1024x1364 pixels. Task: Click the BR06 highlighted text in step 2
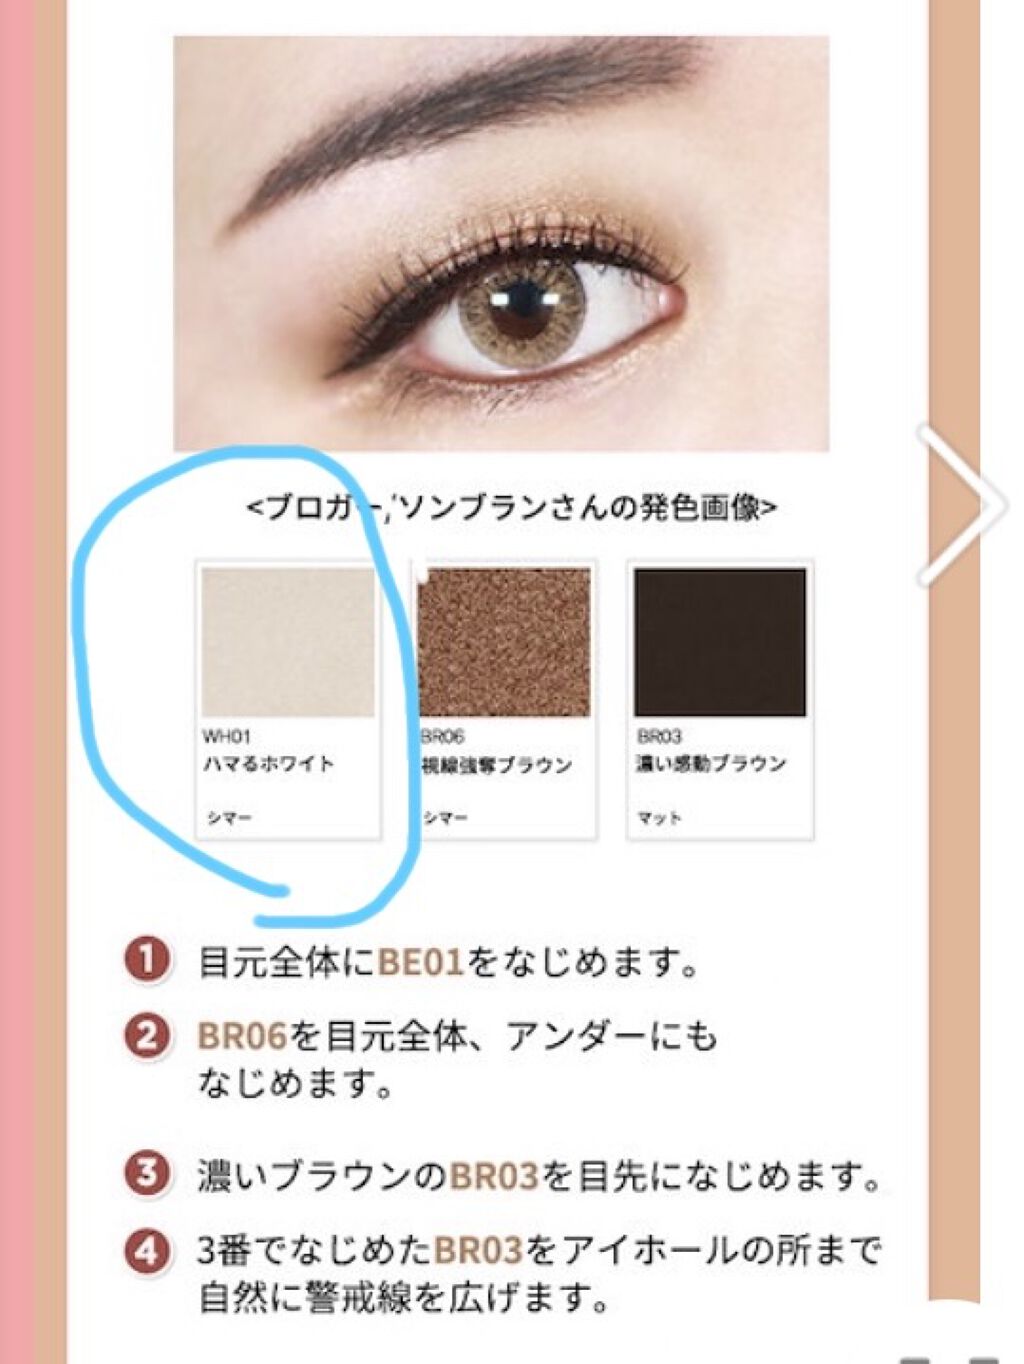[243, 1036]
